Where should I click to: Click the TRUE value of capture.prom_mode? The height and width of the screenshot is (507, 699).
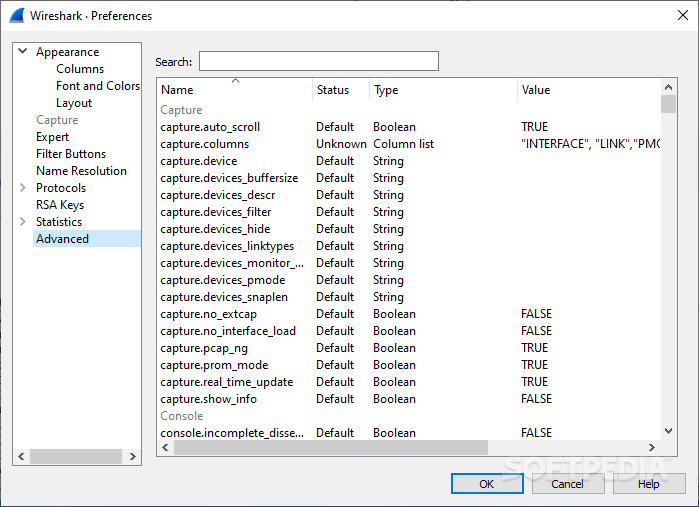(535, 365)
